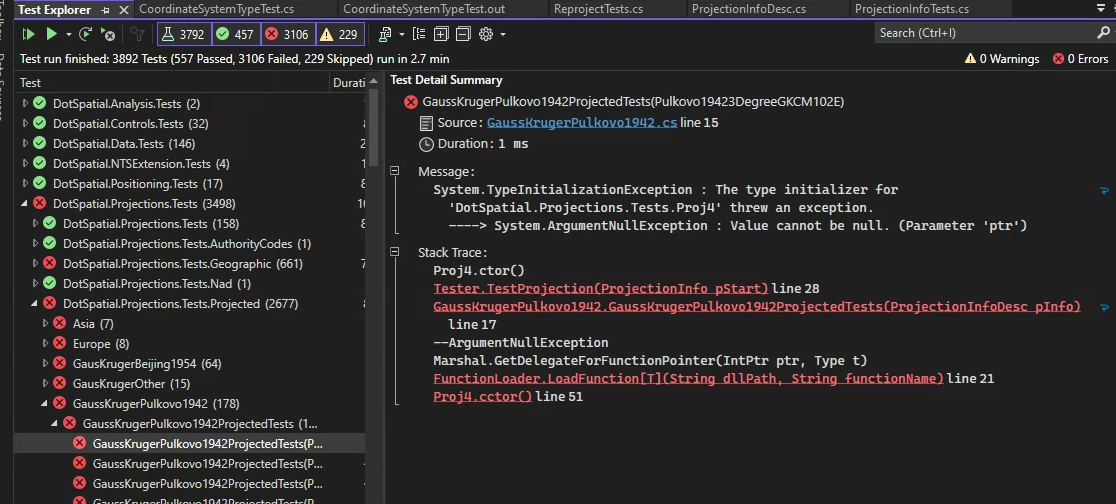Viewport: 1116px width, 504px height.
Task: Toggle the failed tests filter showing 3106
Action: click(288, 34)
